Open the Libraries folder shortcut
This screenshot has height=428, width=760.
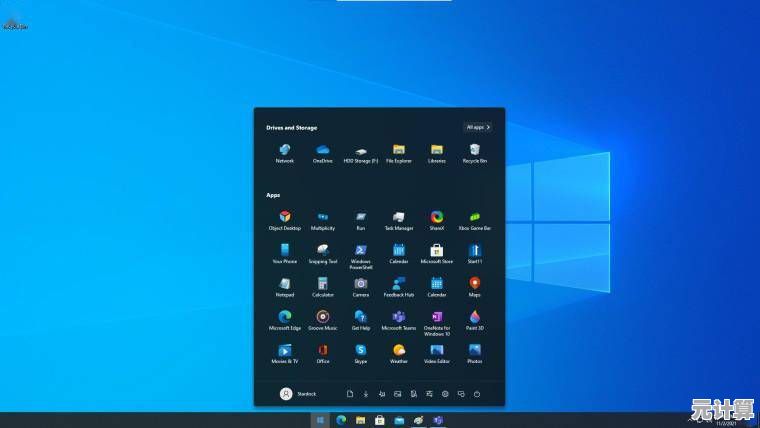point(437,154)
